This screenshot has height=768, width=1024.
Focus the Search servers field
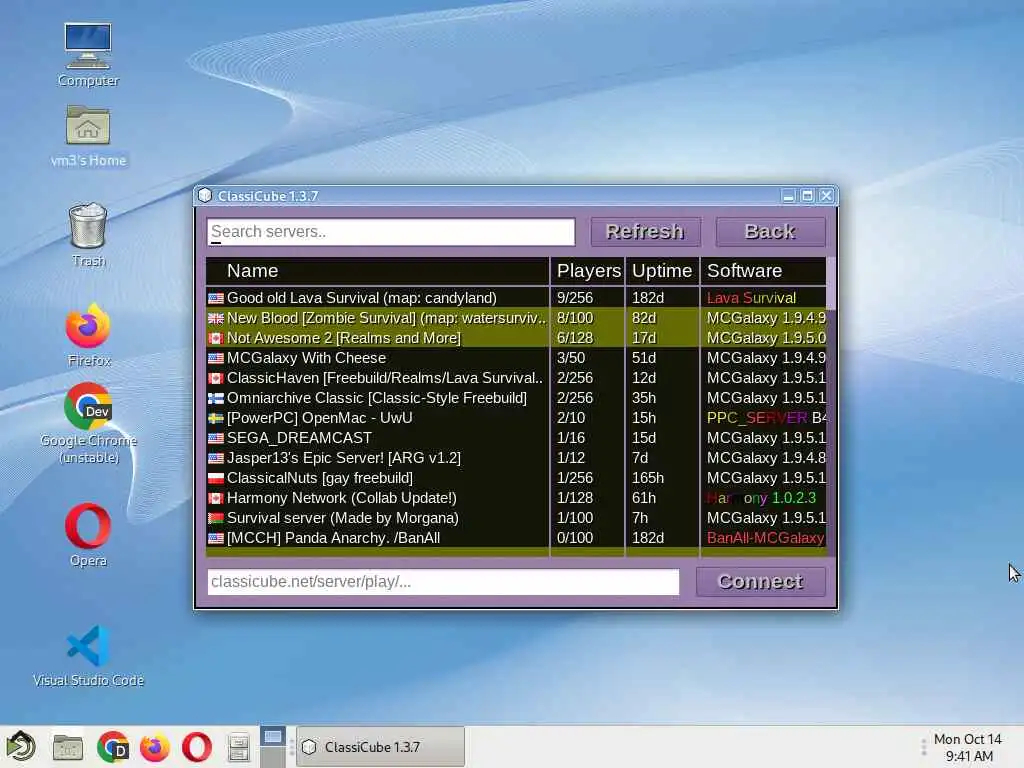pyautogui.click(x=391, y=232)
